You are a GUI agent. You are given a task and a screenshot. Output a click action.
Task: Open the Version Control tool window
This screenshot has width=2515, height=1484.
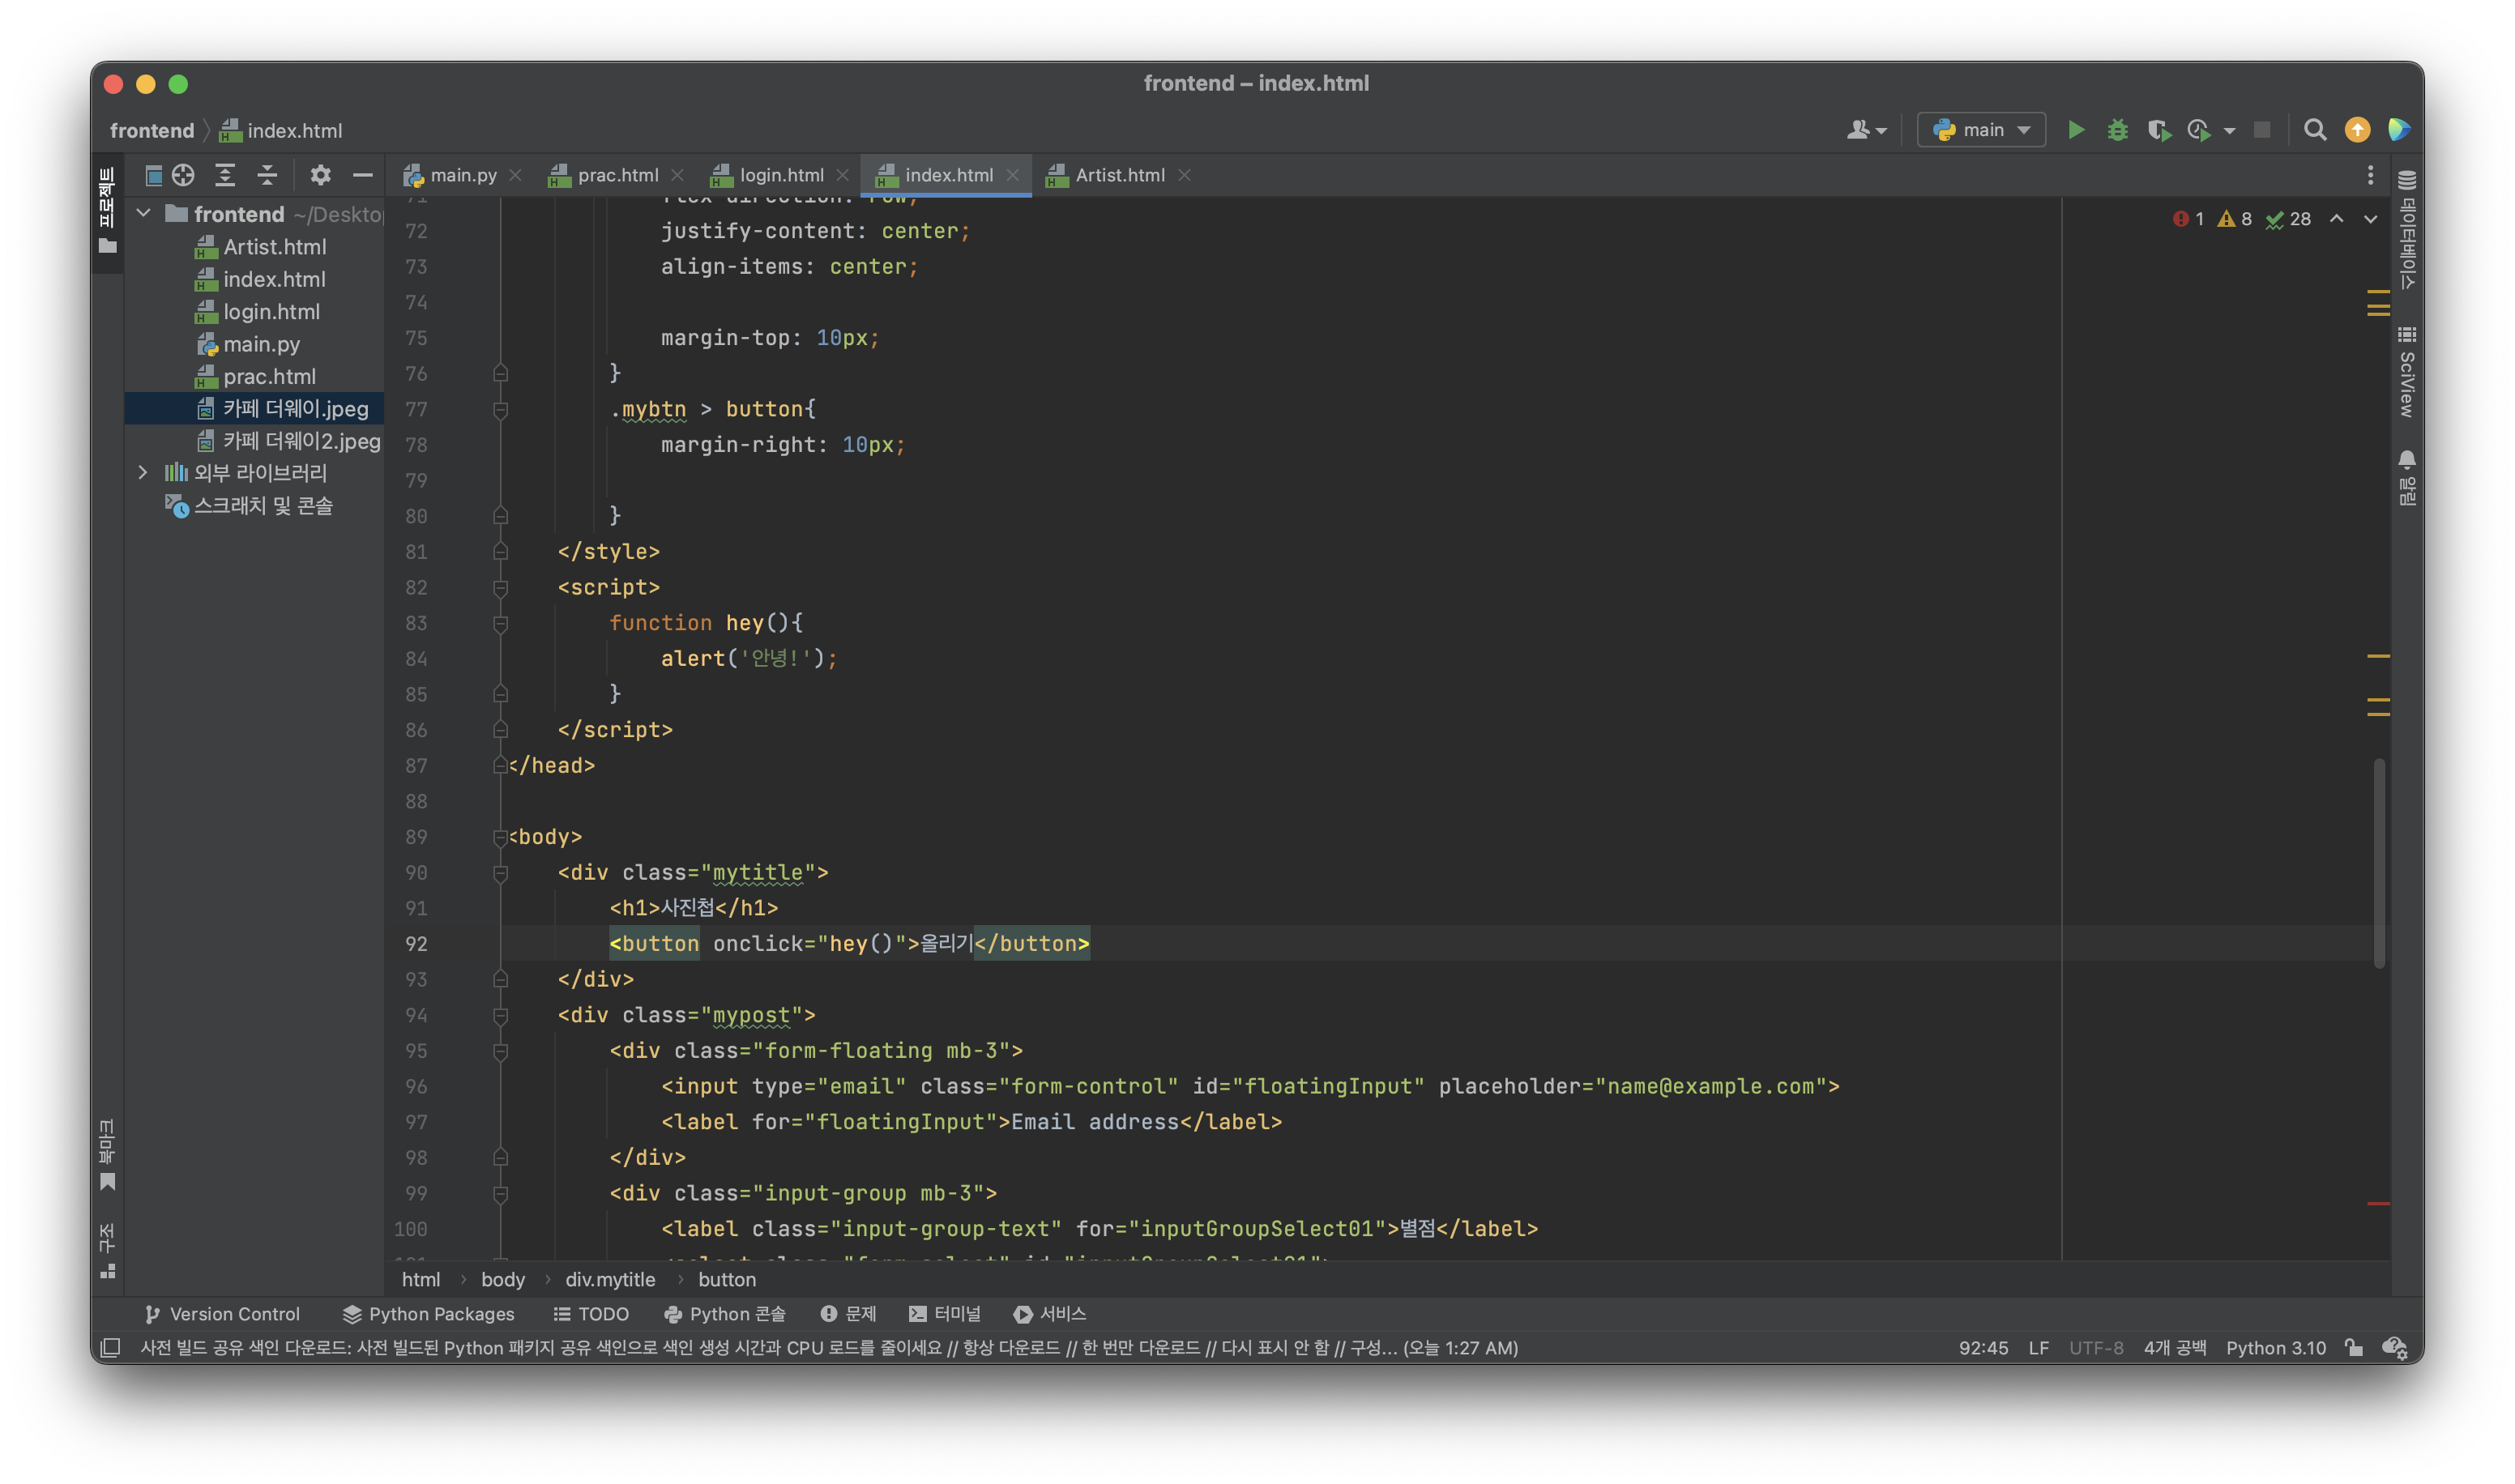[222, 1314]
